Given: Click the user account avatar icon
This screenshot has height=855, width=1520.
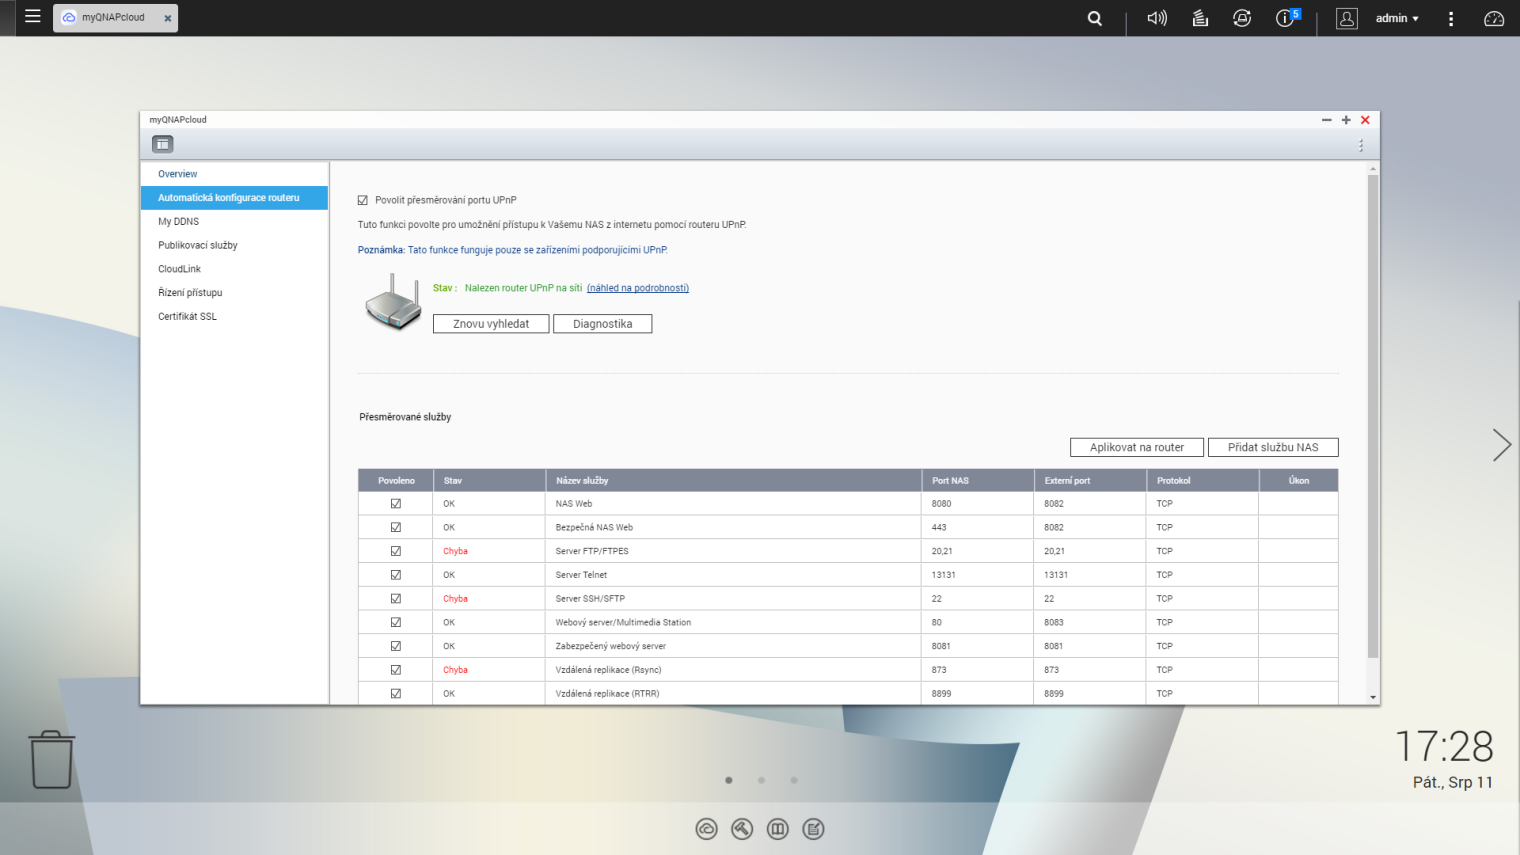Looking at the screenshot, I should [x=1347, y=18].
